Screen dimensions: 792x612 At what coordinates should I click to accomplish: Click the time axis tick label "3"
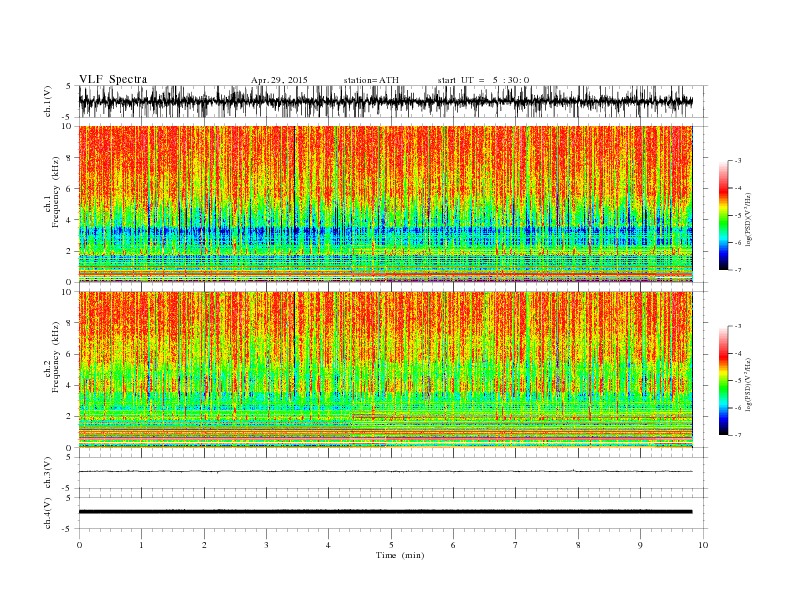point(267,545)
